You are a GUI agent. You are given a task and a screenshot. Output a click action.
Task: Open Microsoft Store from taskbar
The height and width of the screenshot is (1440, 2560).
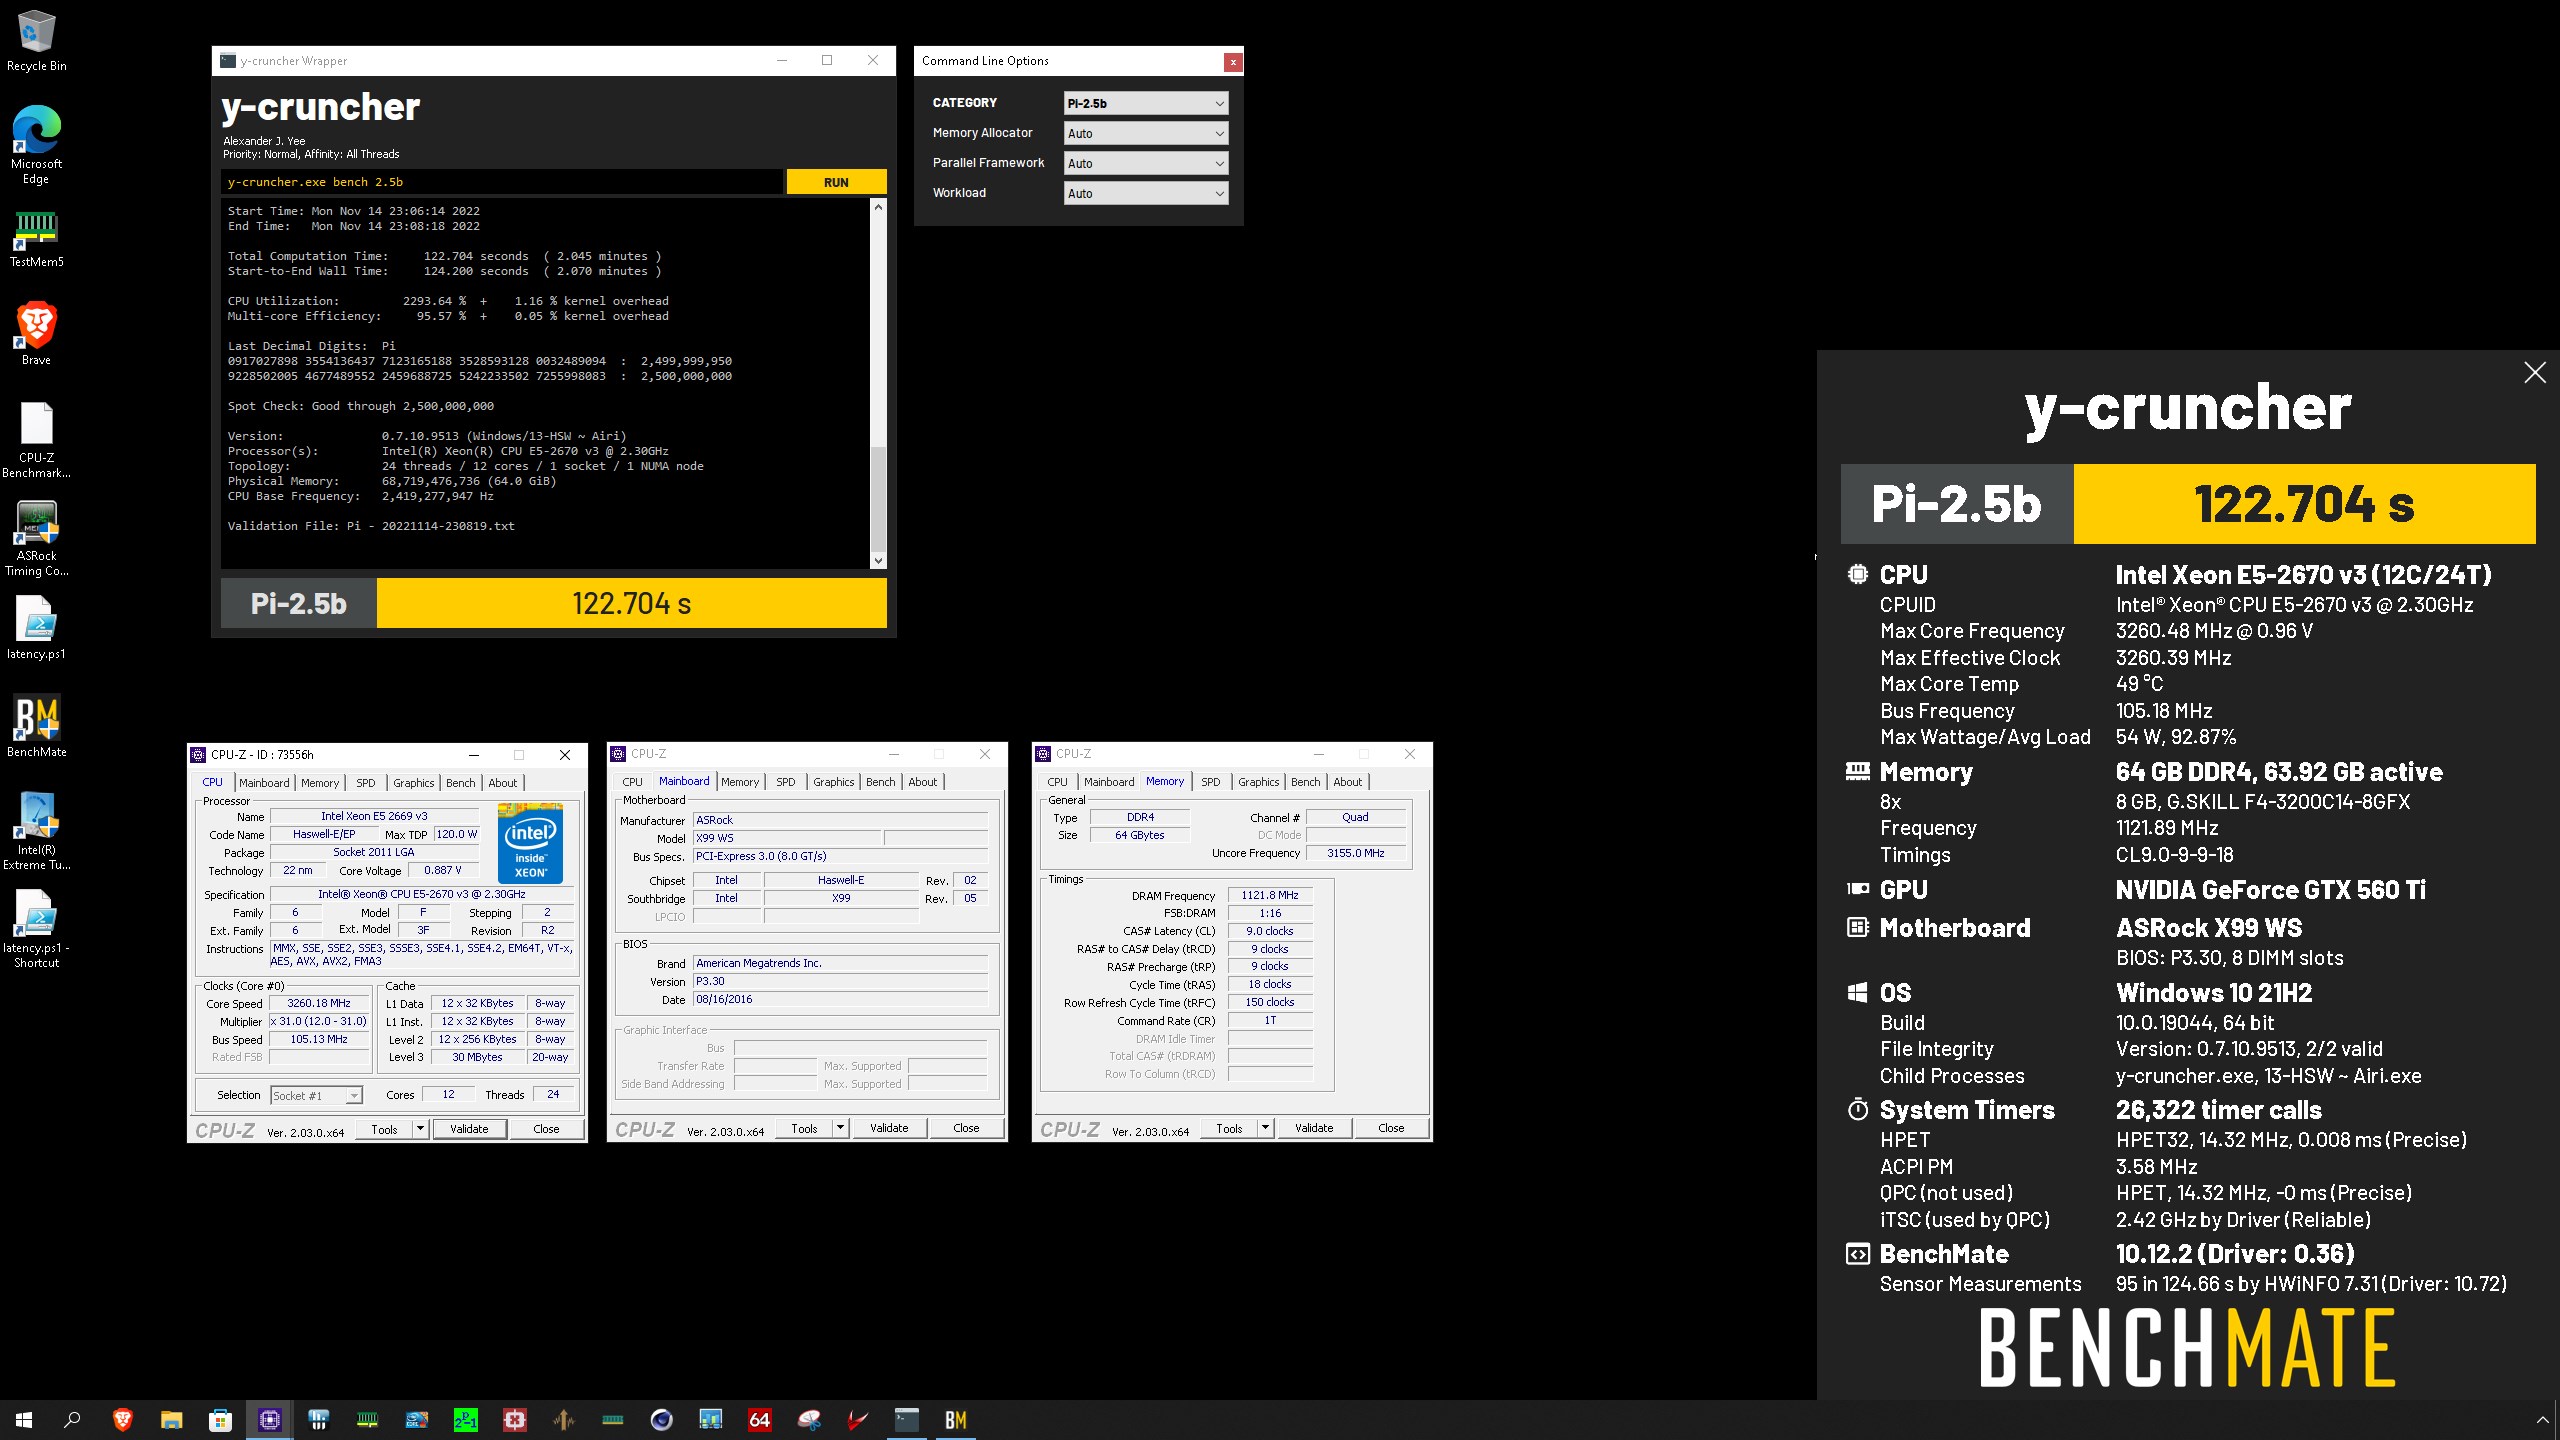pos(220,1419)
